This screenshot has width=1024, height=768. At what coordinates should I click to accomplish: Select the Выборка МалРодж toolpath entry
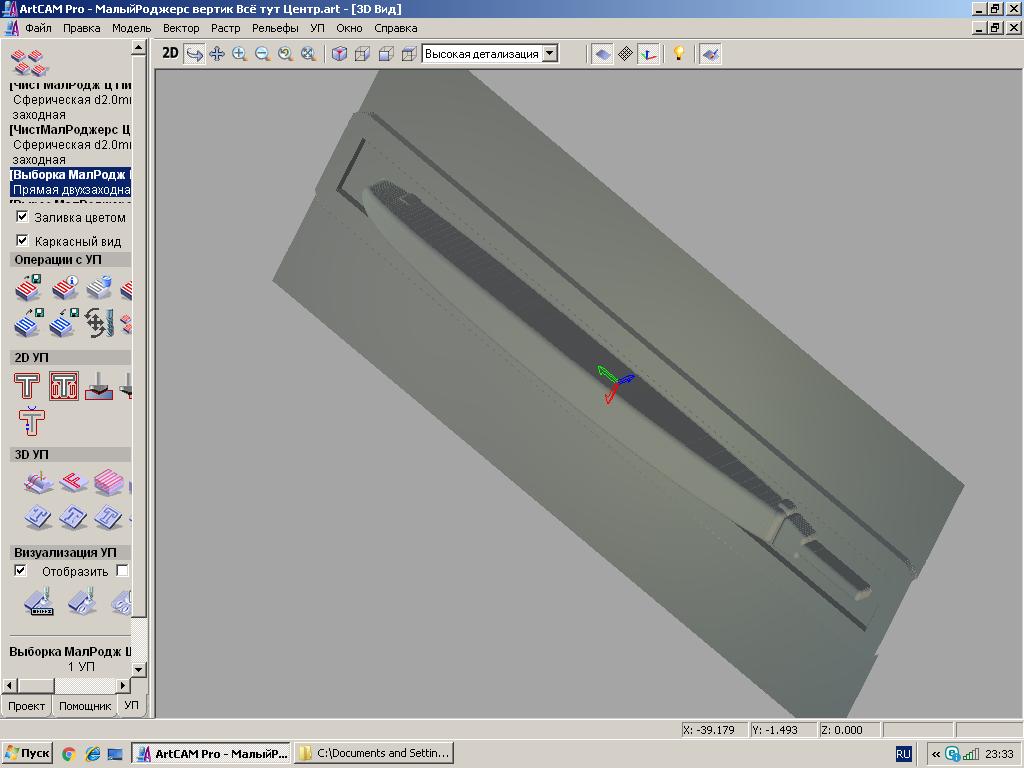(71, 175)
